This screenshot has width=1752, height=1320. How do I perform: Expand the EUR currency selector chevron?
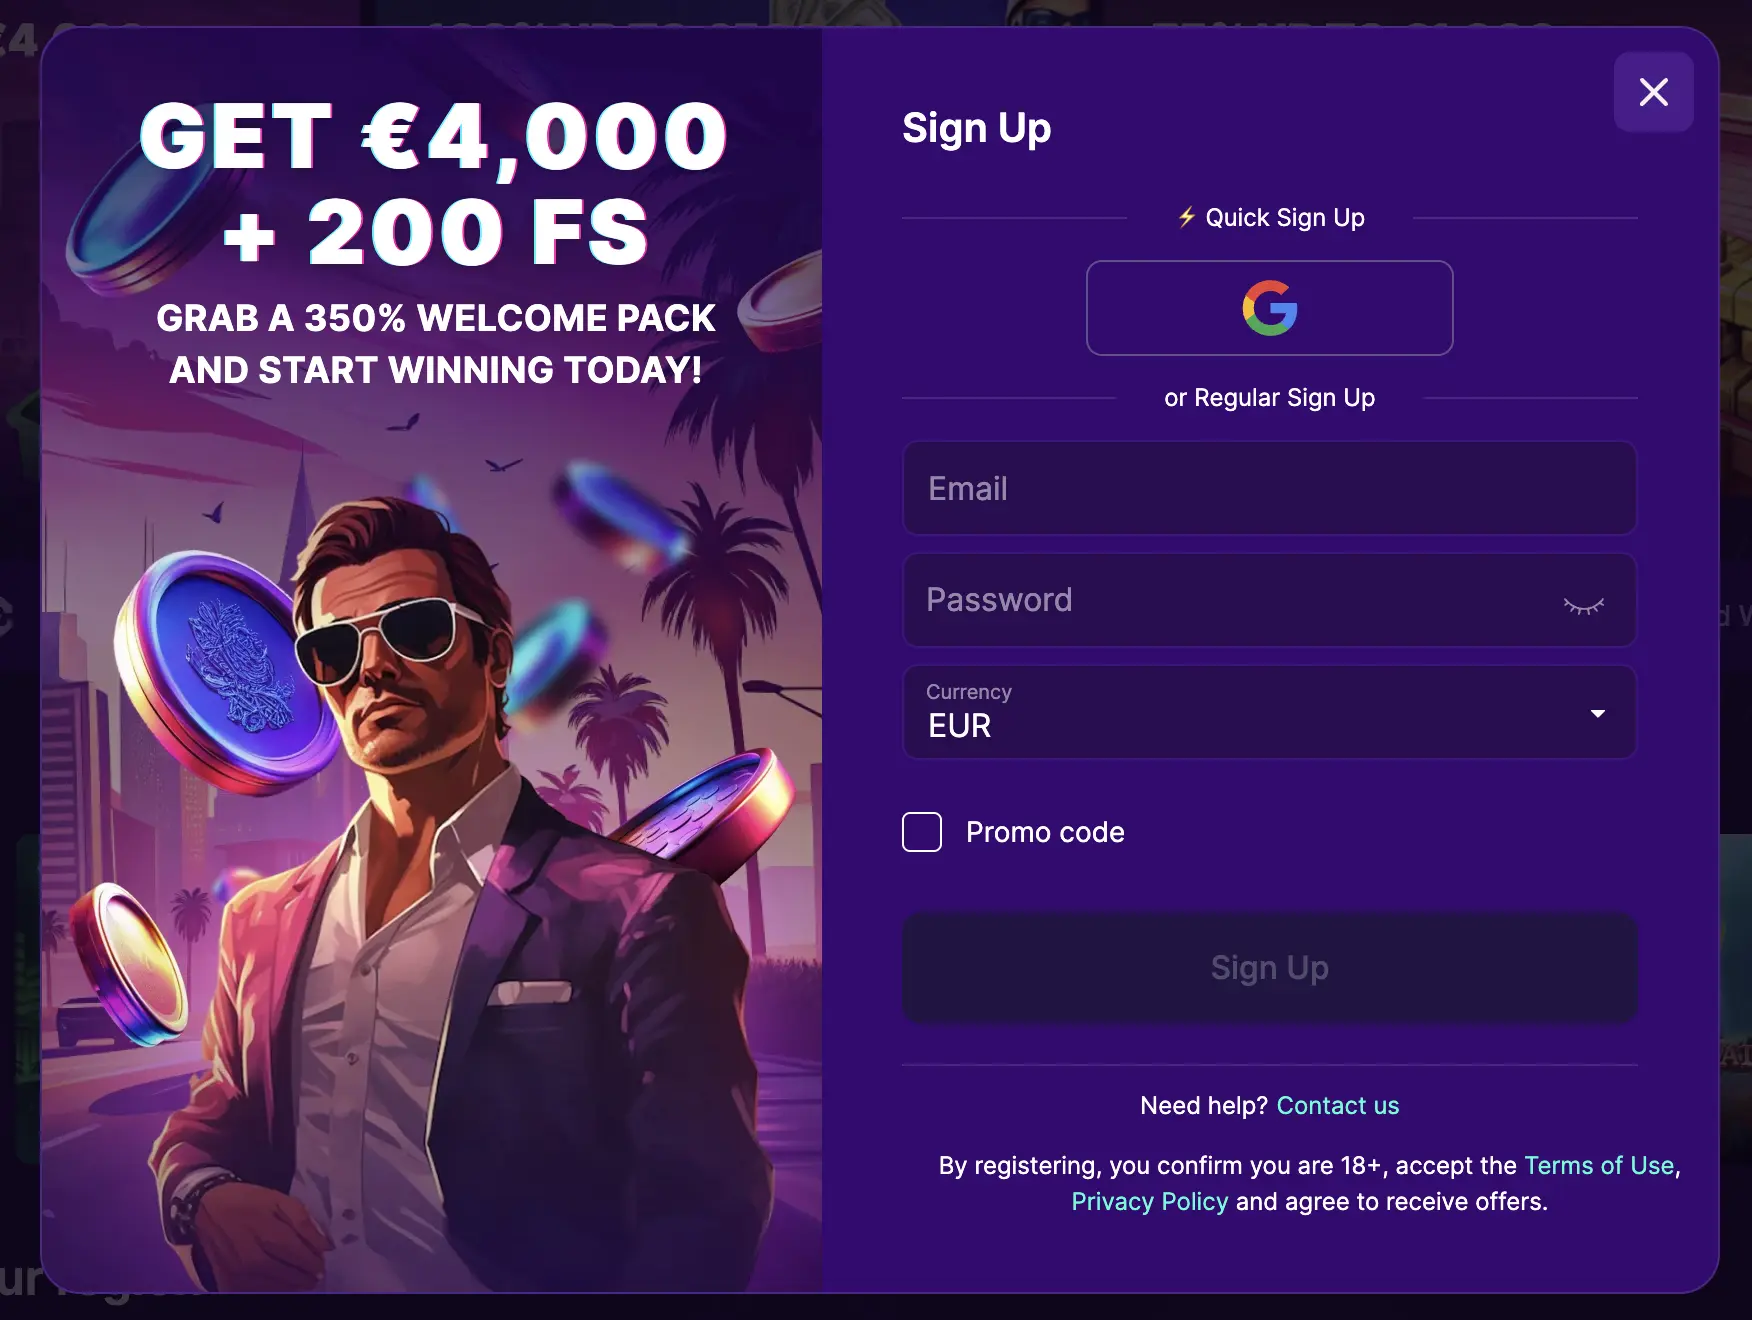pos(1598,713)
